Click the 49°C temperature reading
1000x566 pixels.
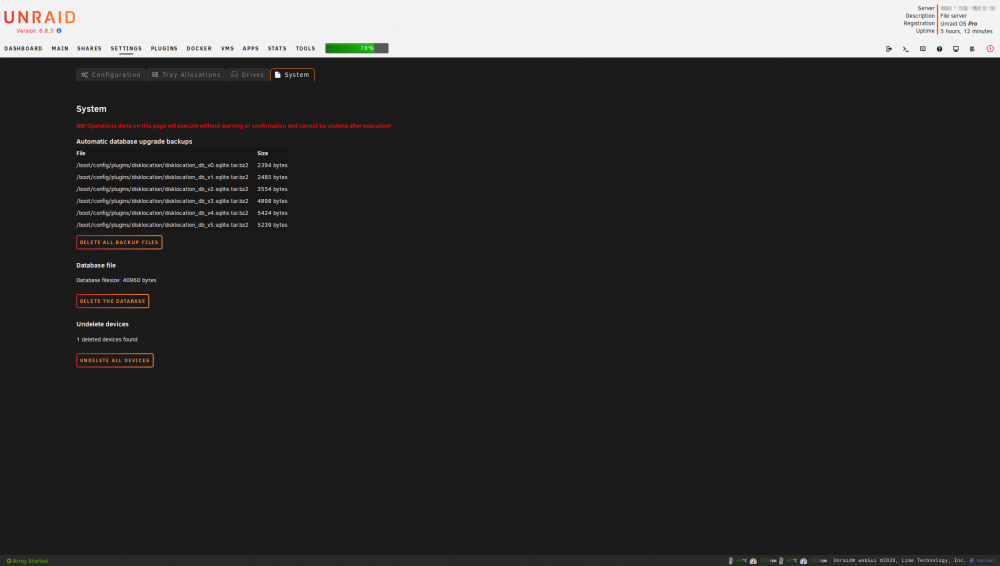tap(742, 561)
